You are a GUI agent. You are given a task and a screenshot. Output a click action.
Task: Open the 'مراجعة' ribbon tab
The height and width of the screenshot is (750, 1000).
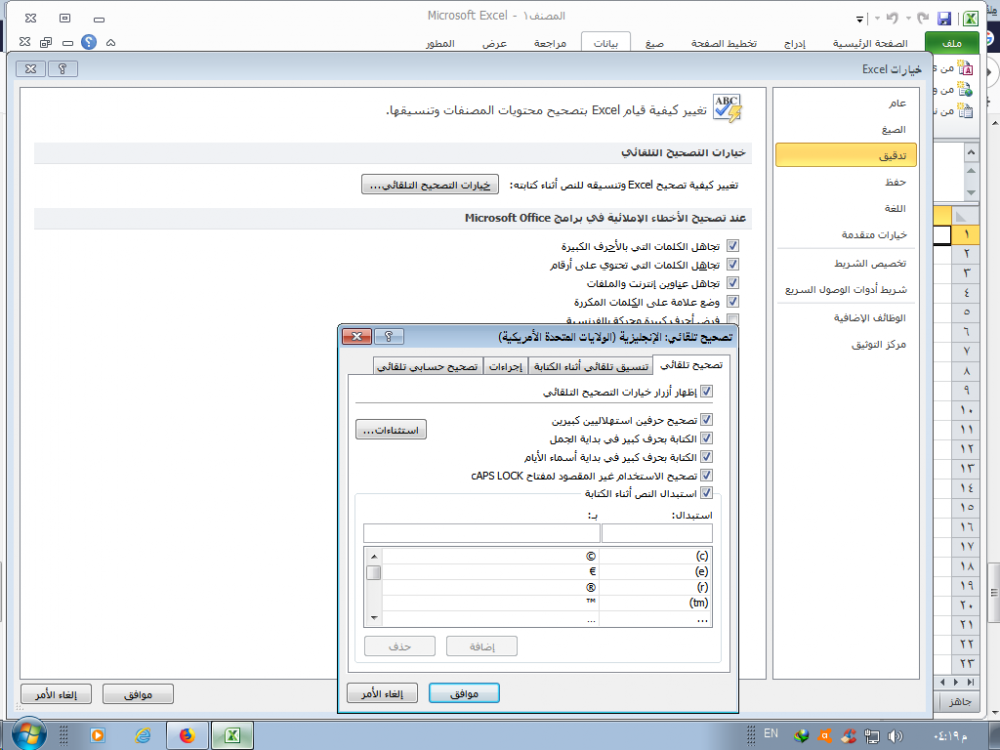click(x=550, y=43)
